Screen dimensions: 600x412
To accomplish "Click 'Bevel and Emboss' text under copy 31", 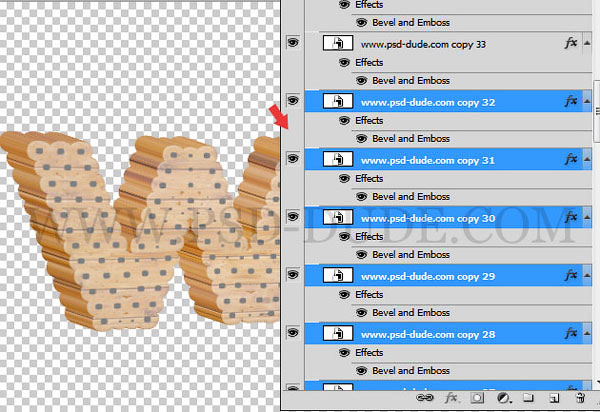I will (411, 197).
